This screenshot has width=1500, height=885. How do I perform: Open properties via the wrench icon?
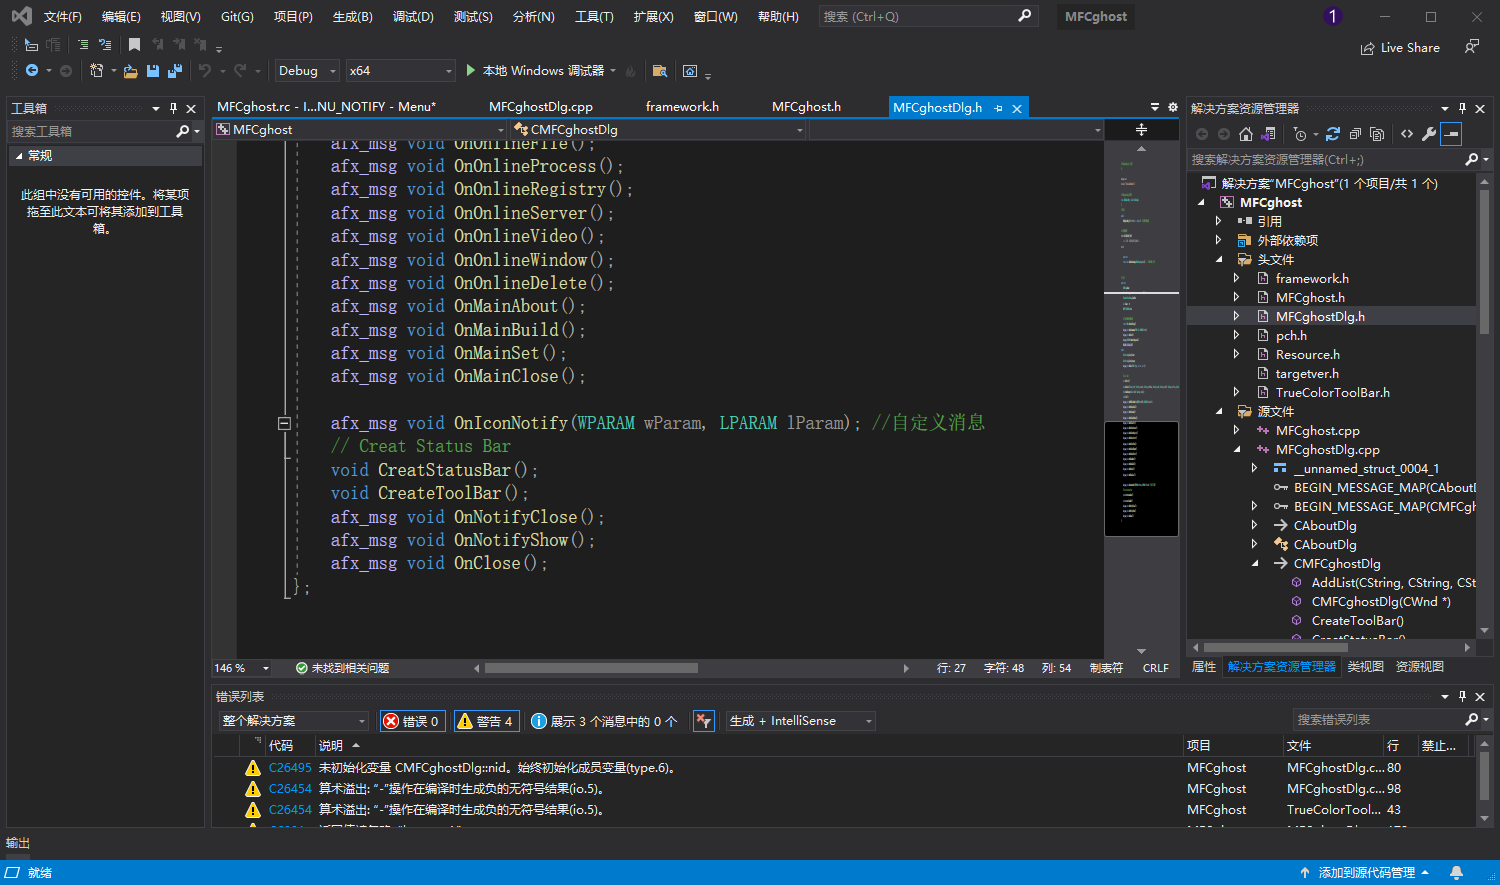coord(1429,134)
